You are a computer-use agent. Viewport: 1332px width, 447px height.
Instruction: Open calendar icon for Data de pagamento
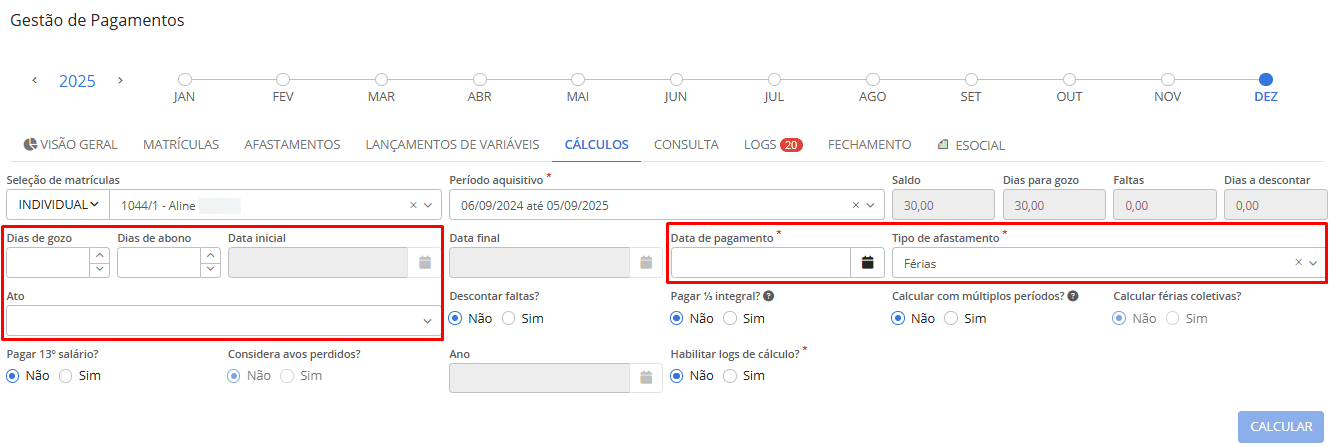click(x=868, y=263)
